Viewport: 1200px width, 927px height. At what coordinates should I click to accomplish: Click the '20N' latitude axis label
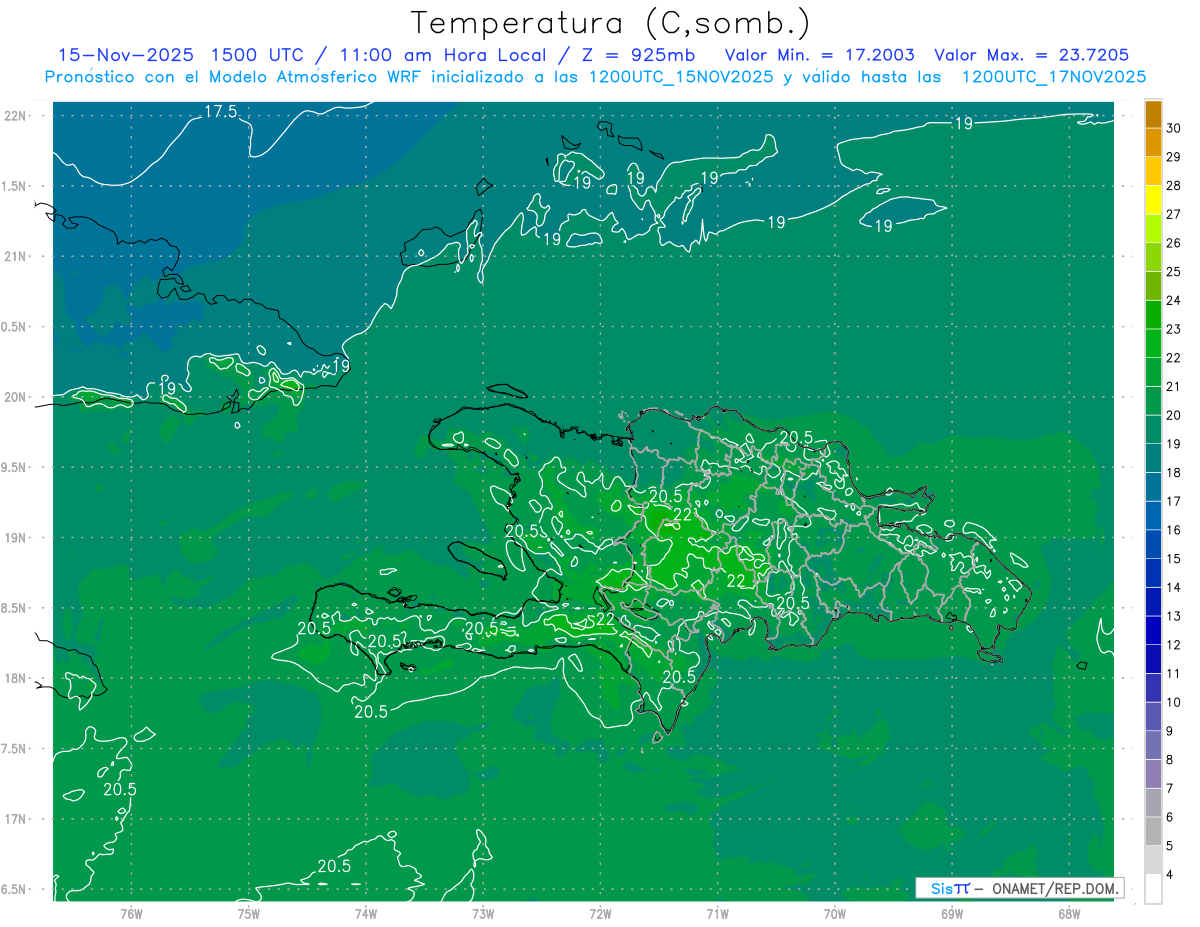(x=16, y=397)
